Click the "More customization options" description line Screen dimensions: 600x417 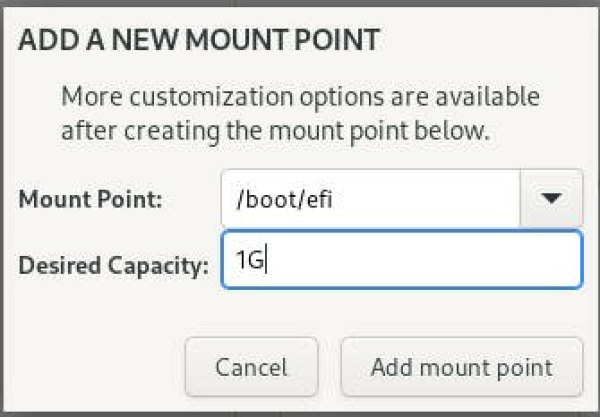click(x=300, y=98)
